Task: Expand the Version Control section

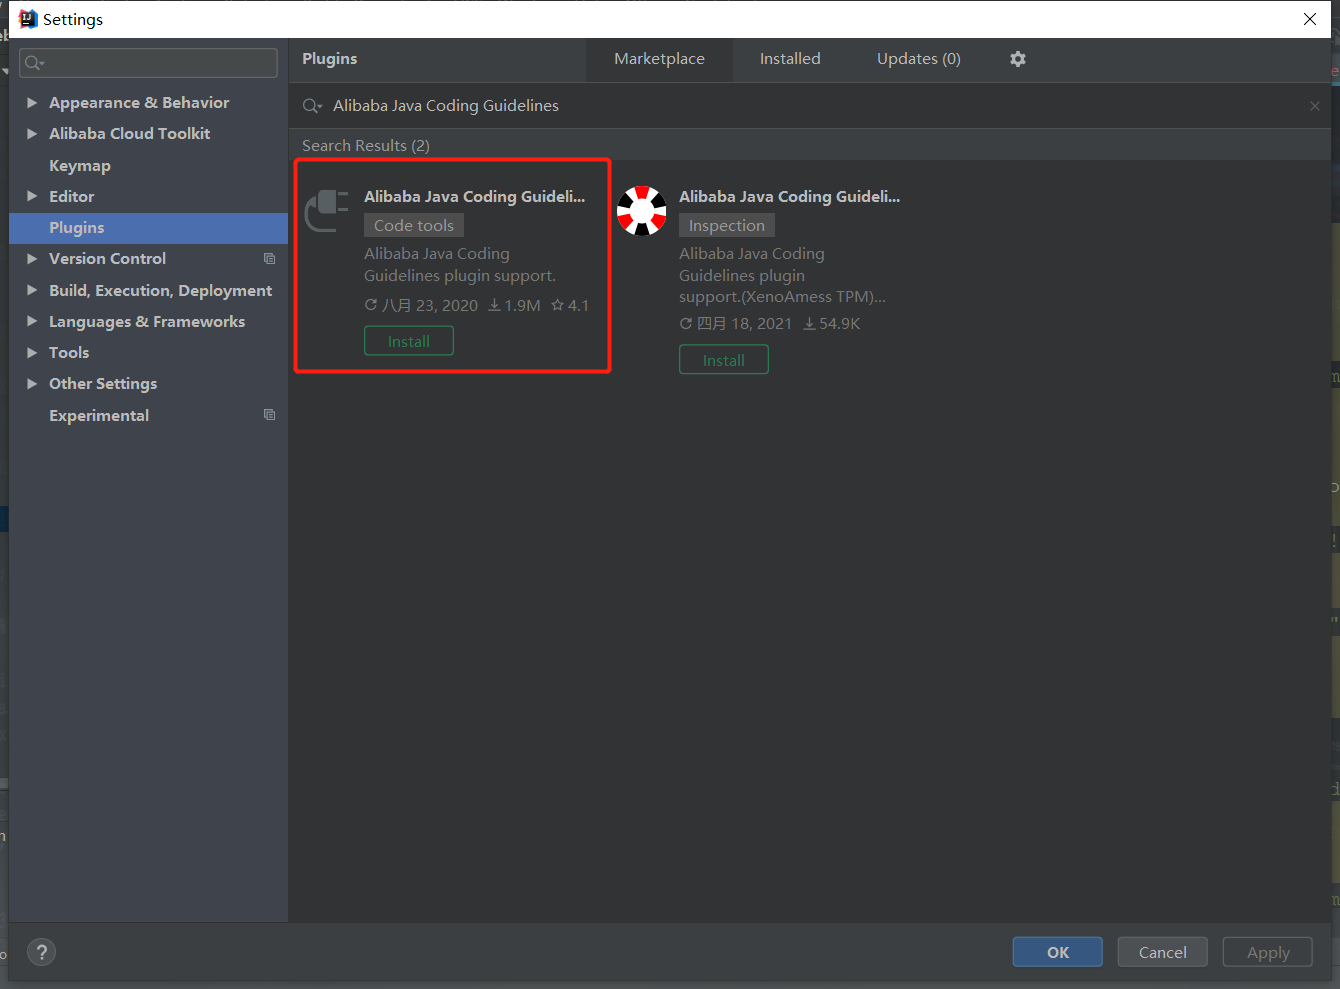Action: pos(32,259)
